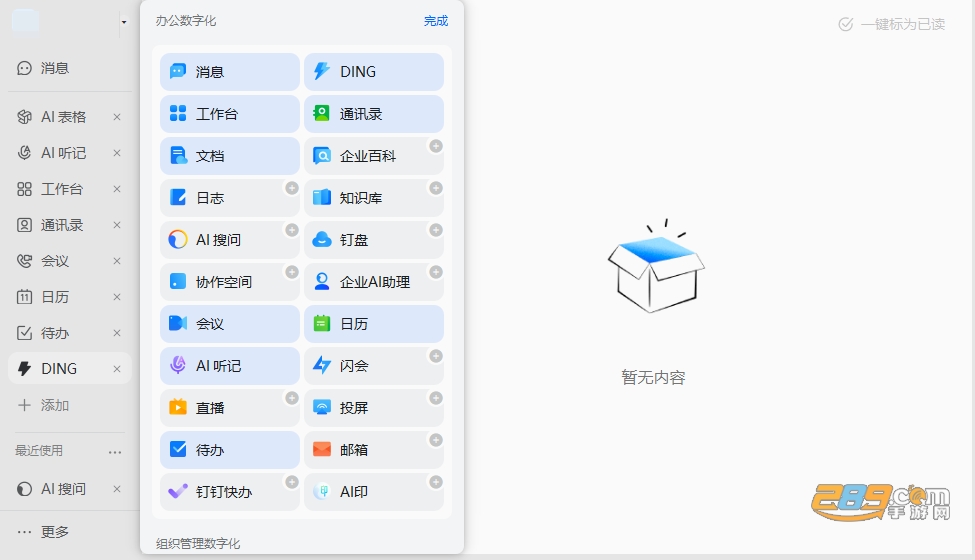
Task: Open 会议 in the left sidebar
Action: pos(62,261)
